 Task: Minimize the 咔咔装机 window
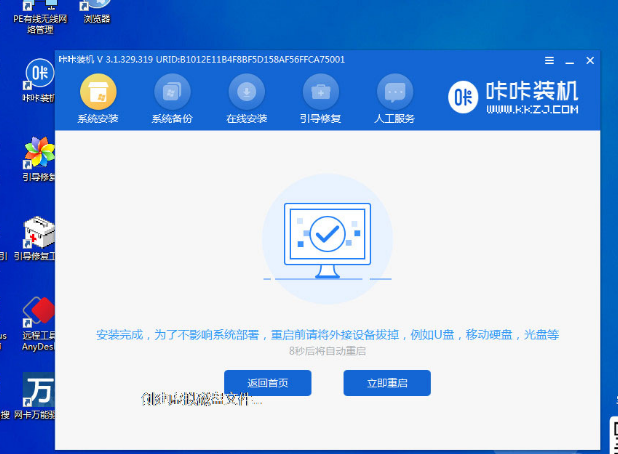pos(568,60)
